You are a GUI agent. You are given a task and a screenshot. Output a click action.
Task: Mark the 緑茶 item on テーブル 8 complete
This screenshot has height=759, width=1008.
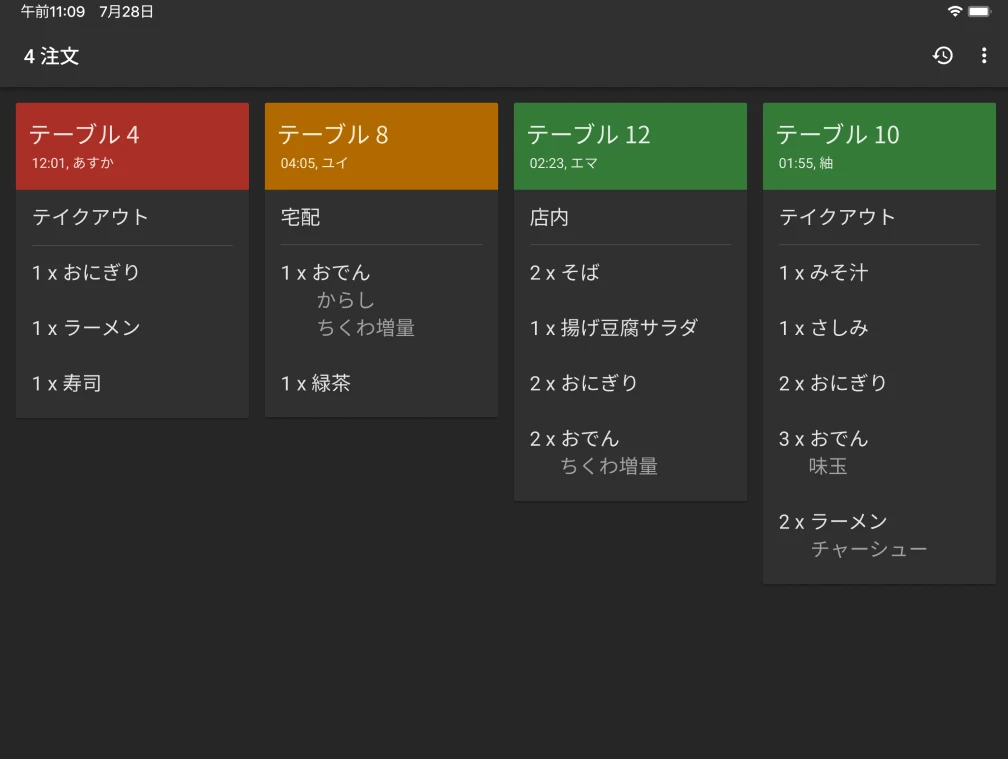pyautogui.click(x=318, y=383)
